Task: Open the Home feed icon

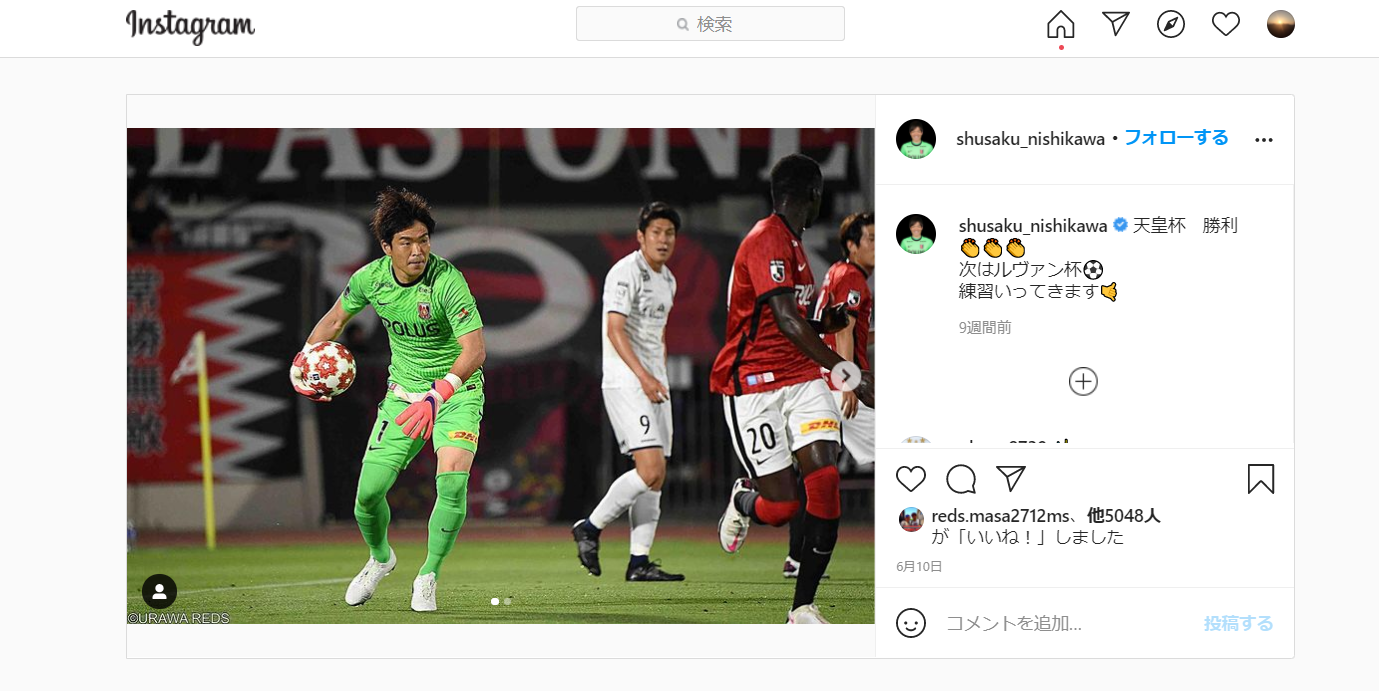Action: click(1060, 24)
